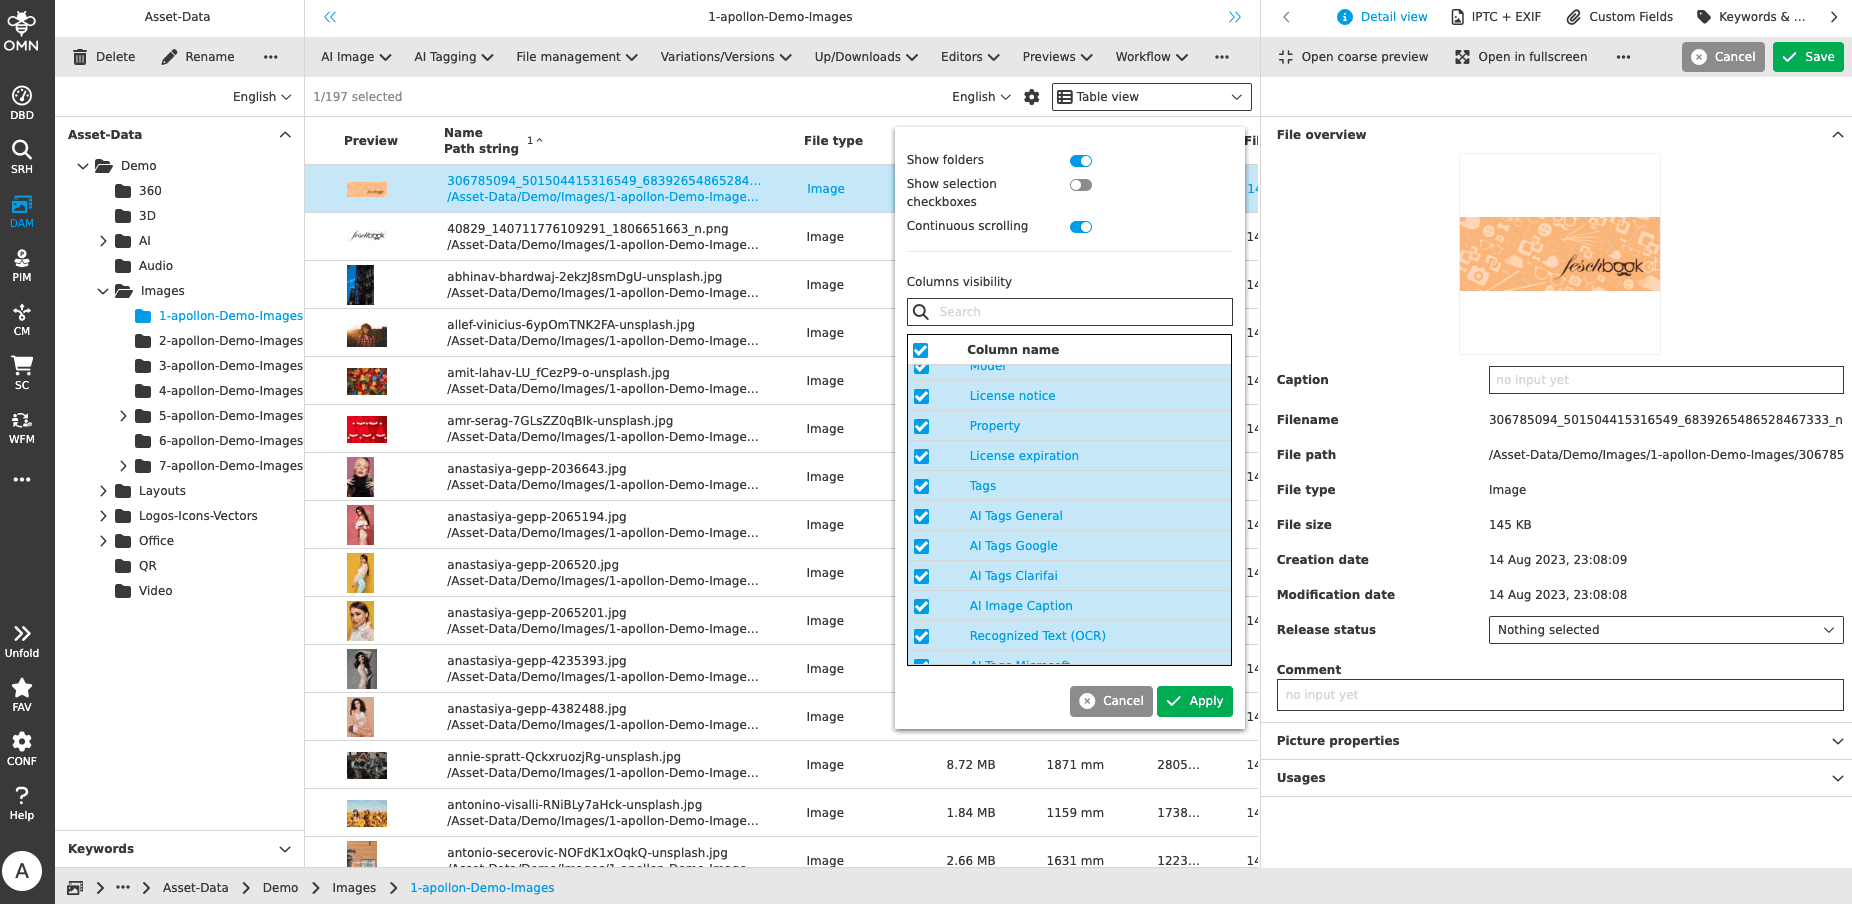Toggle the Show folders switch
Image resolution: width=1852 pixels, height=904 pixels.
pos(1080,161)
